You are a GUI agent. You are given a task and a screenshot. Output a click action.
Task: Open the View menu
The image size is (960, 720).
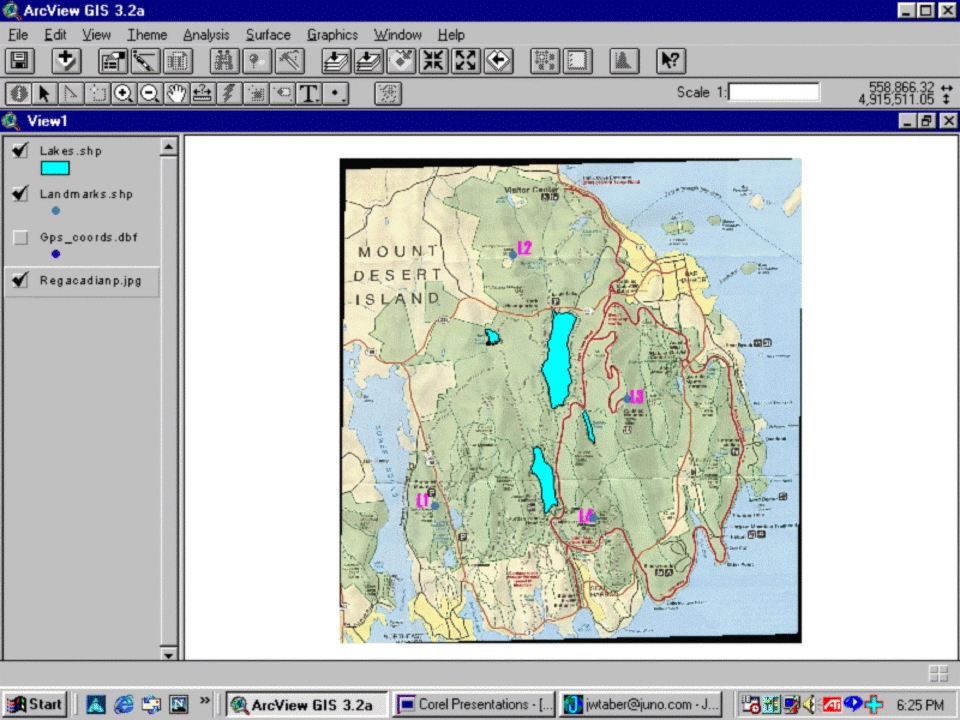point(96,35)
